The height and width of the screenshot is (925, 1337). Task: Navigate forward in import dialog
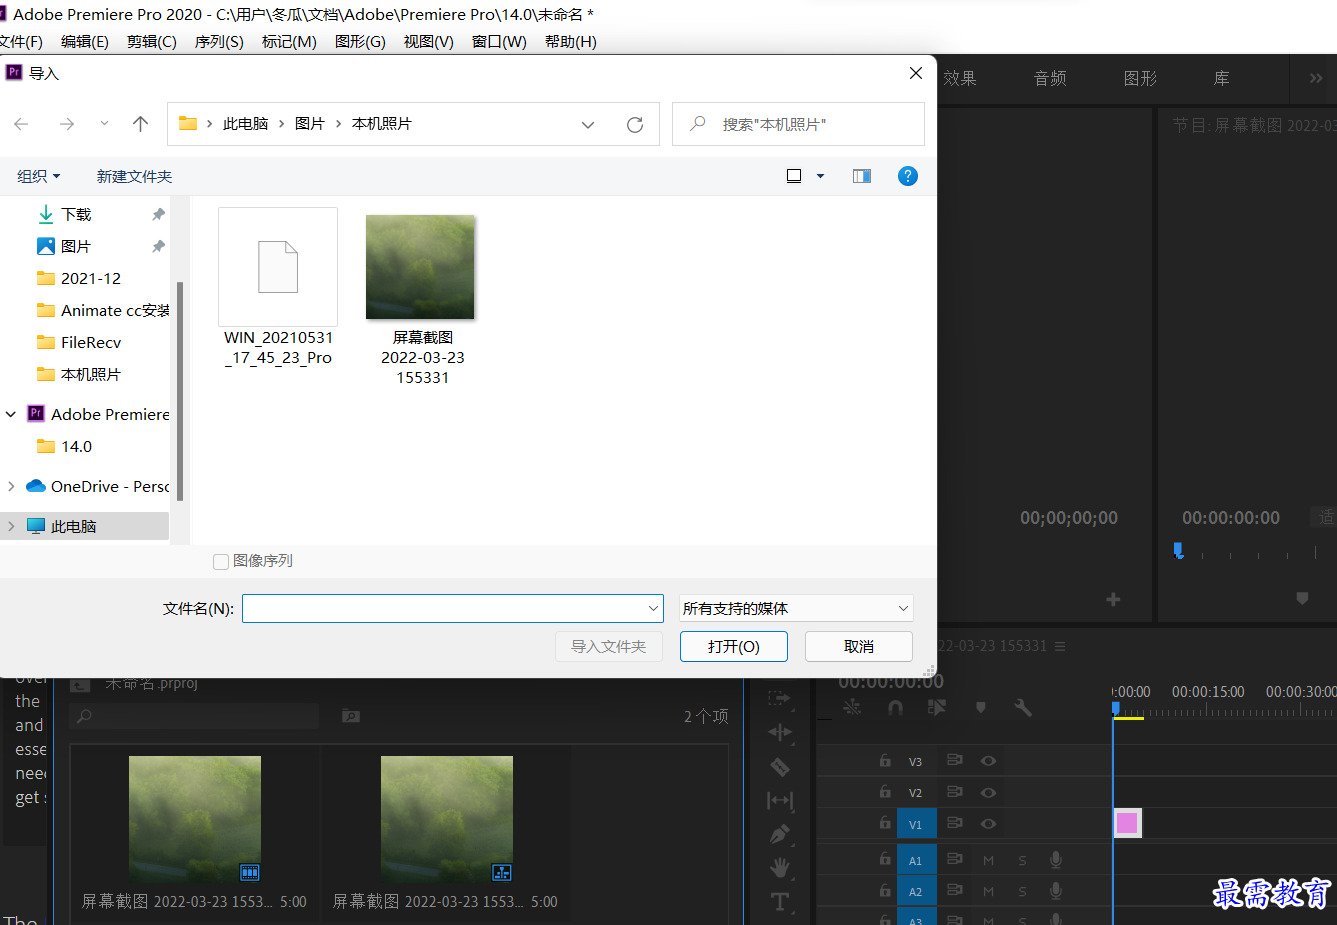point(67,124)
